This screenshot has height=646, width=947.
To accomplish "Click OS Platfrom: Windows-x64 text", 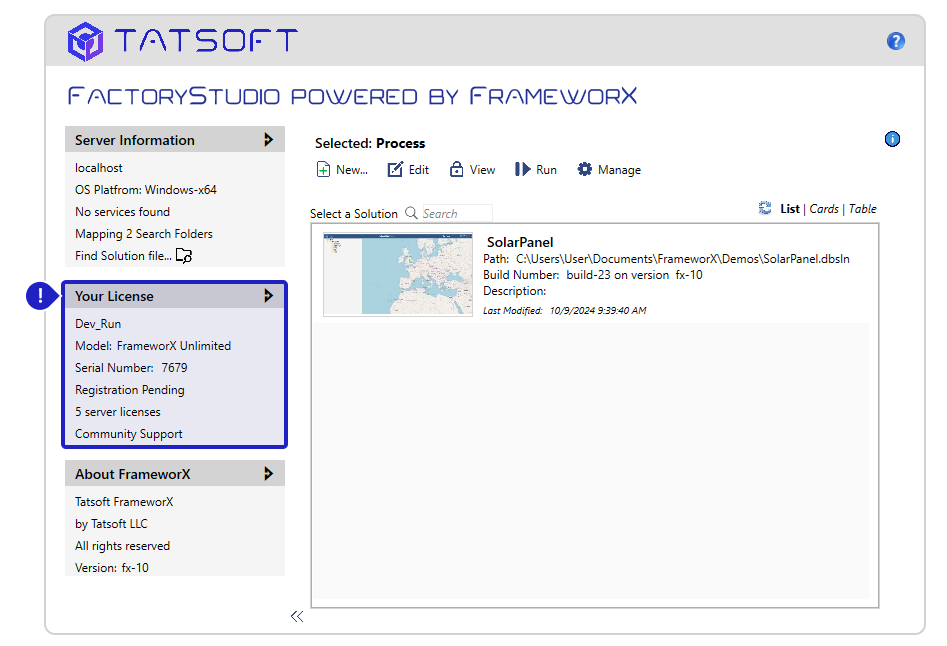I will click(146, 190).
